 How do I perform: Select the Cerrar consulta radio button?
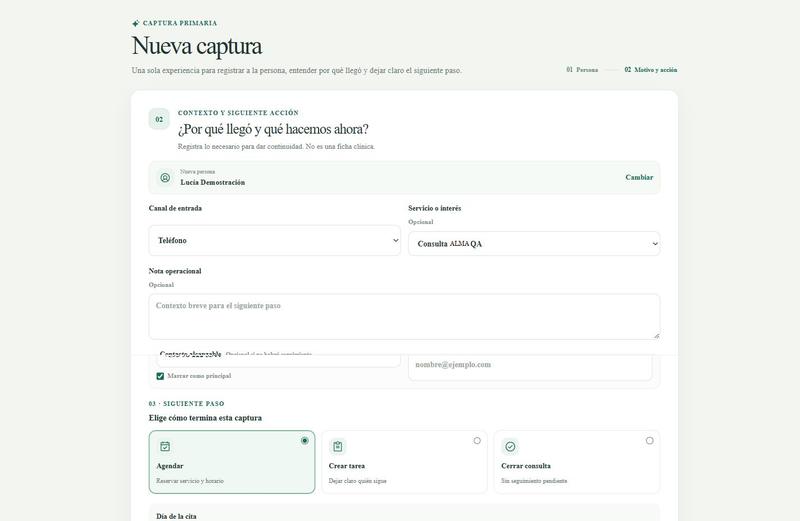[x=649, y=440]
